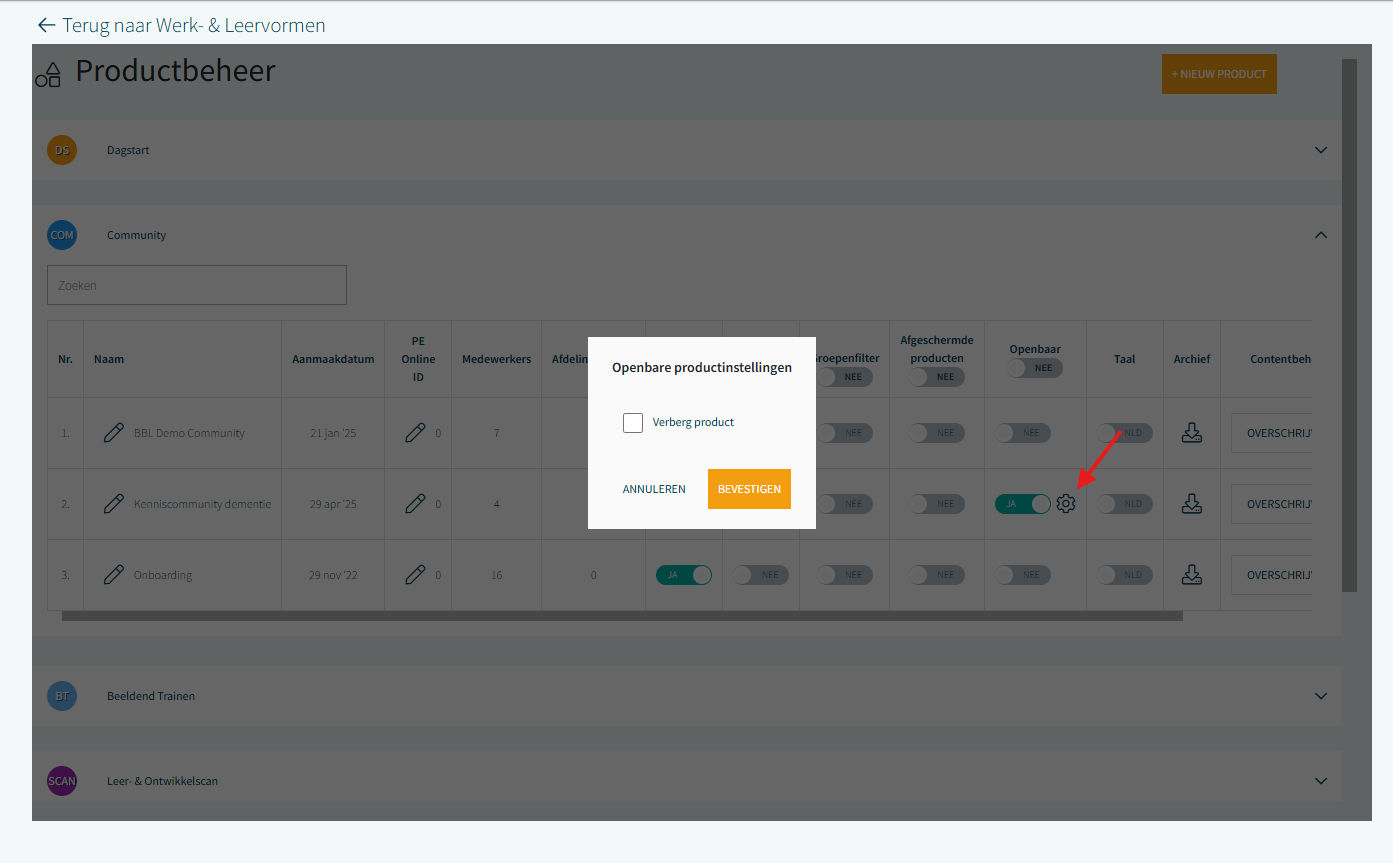Image resolution: width=1393 pixels, height=863 pixels.
Task: Click the pencil icon beside Onboarding name
Action: coord(114,575)
